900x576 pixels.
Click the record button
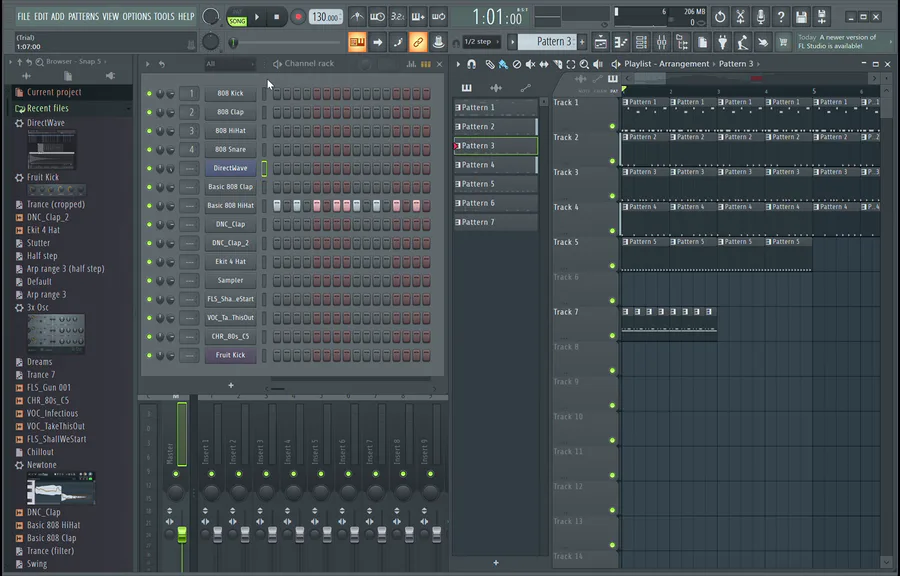(297, 17)
